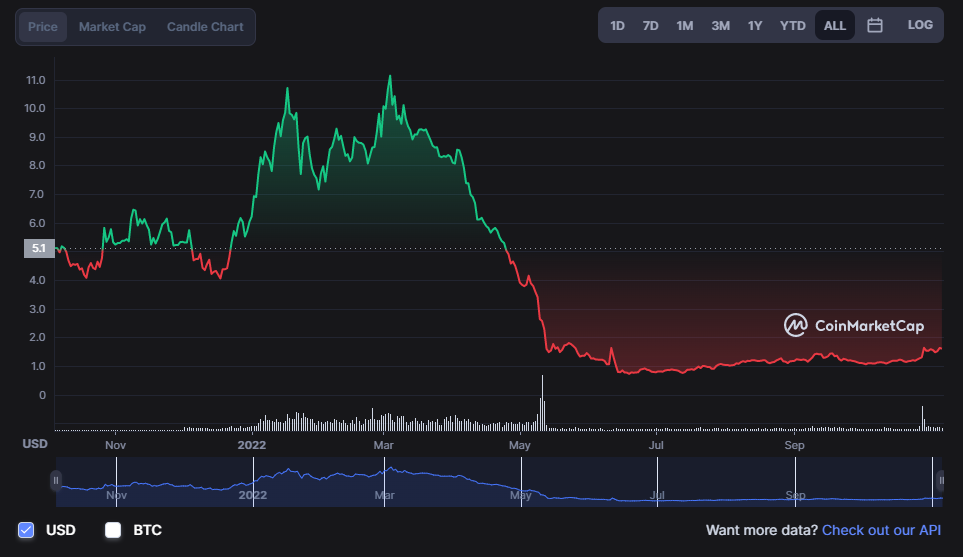
Task: Switch to the Price tab
Action: (x=42, y=27)
